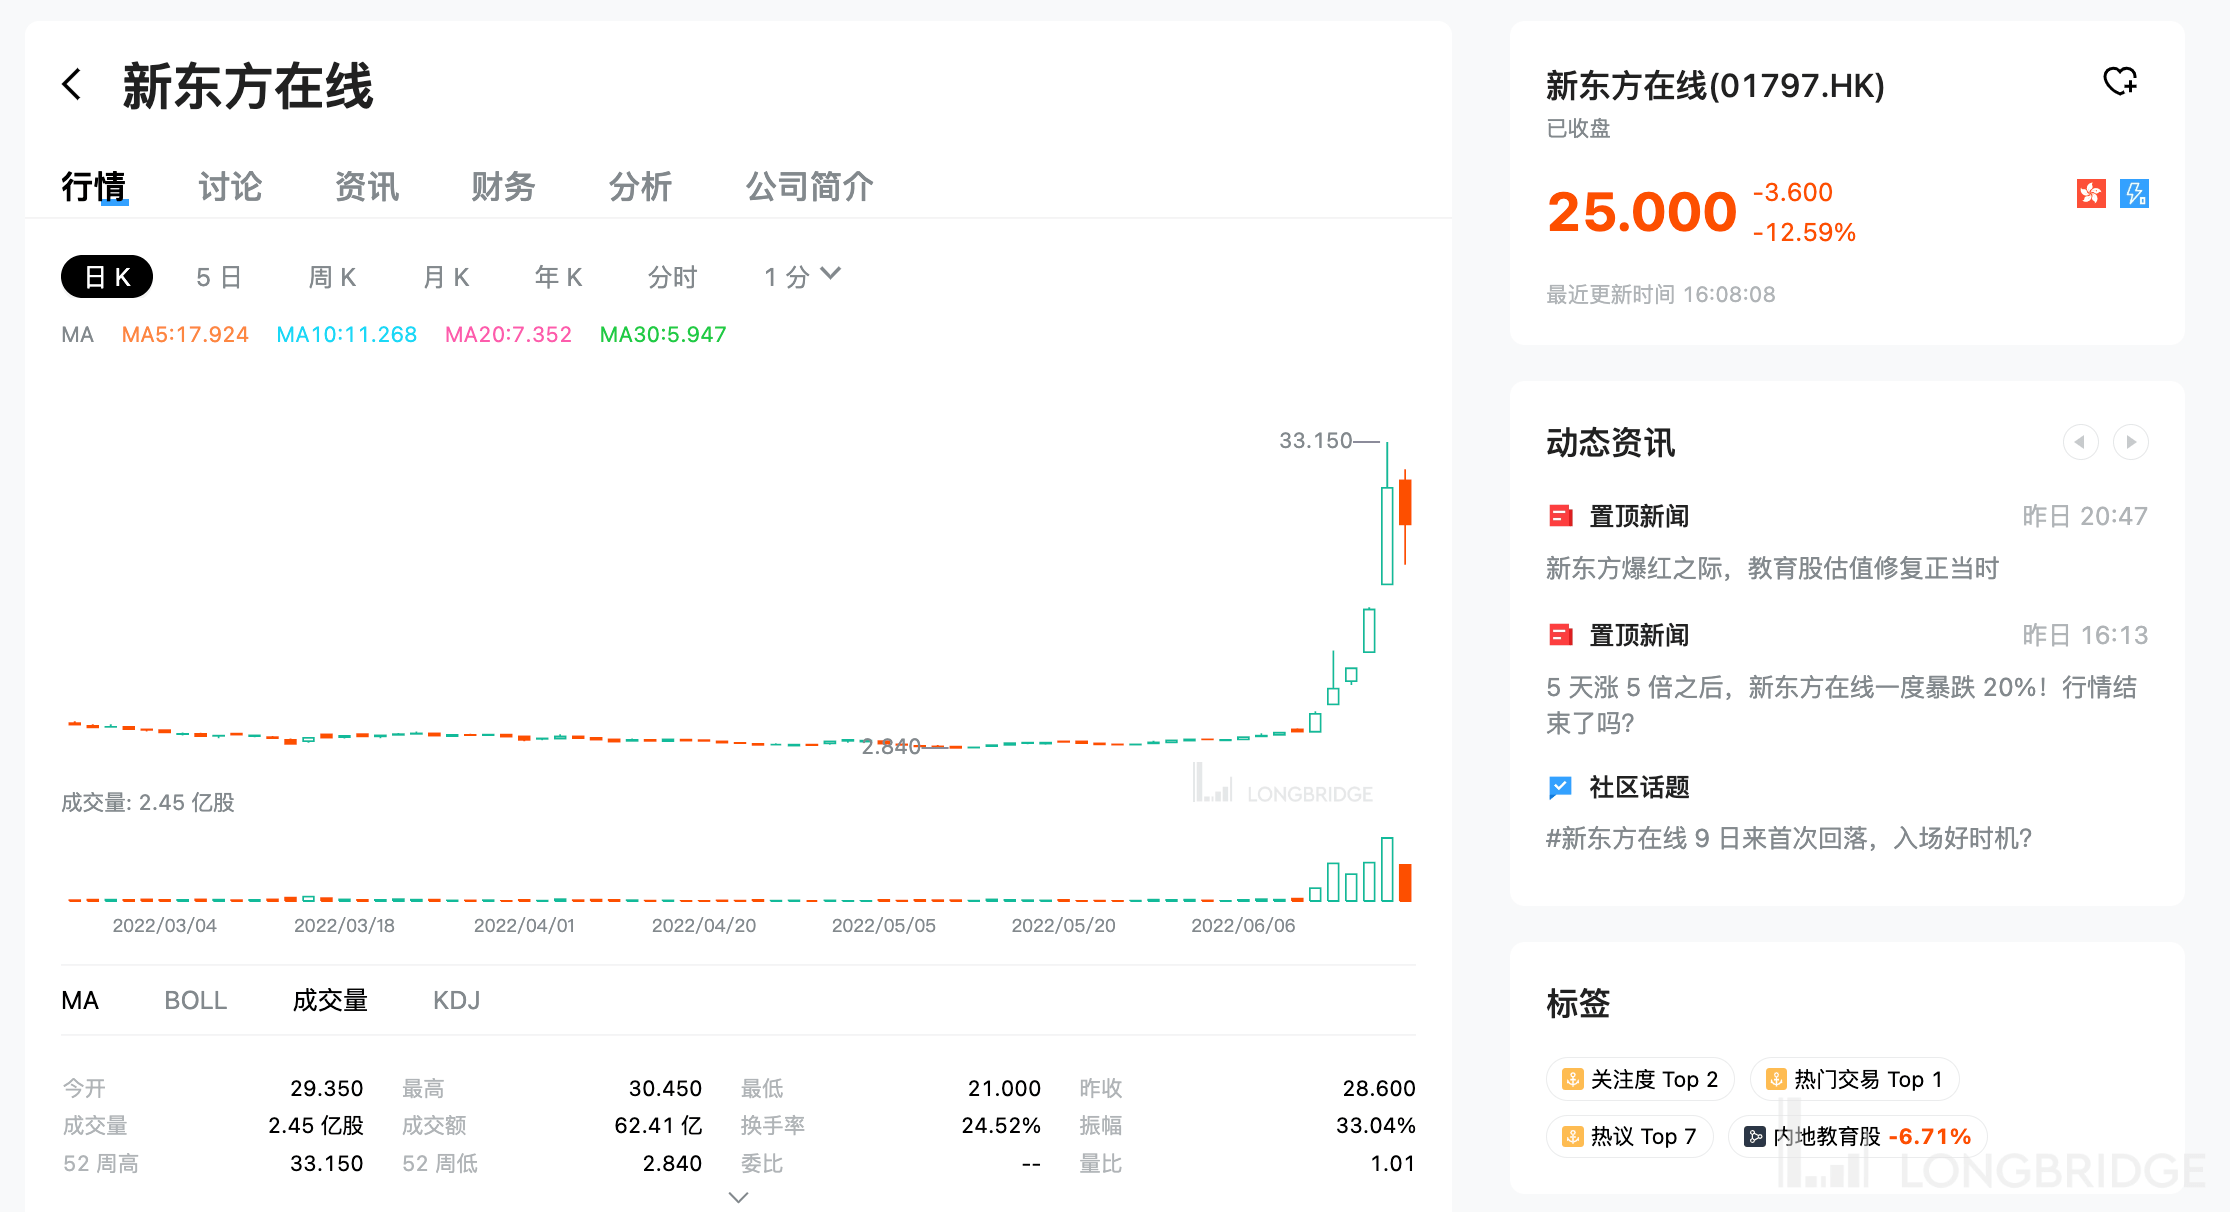Select the 周 K chart period
Image resolution: width=2230 pixels, height=1212 pixels.
pos(332,277)
